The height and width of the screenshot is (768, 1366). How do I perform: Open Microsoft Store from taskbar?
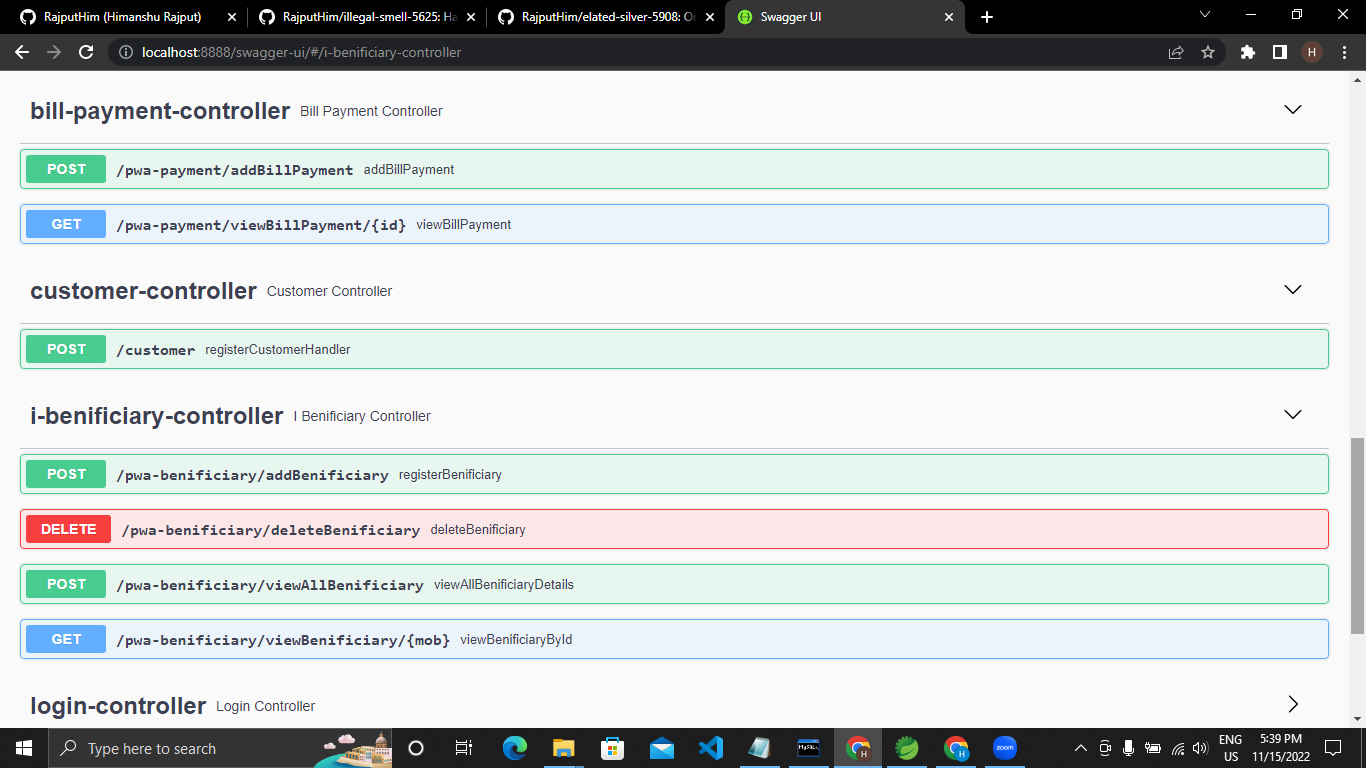[612, 748]
